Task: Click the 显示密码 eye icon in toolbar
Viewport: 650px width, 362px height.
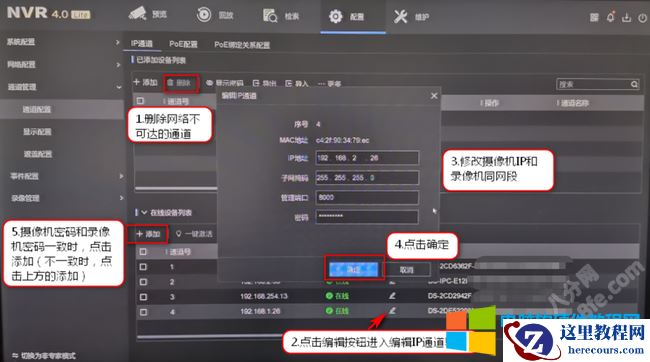Action: (209, 83)
